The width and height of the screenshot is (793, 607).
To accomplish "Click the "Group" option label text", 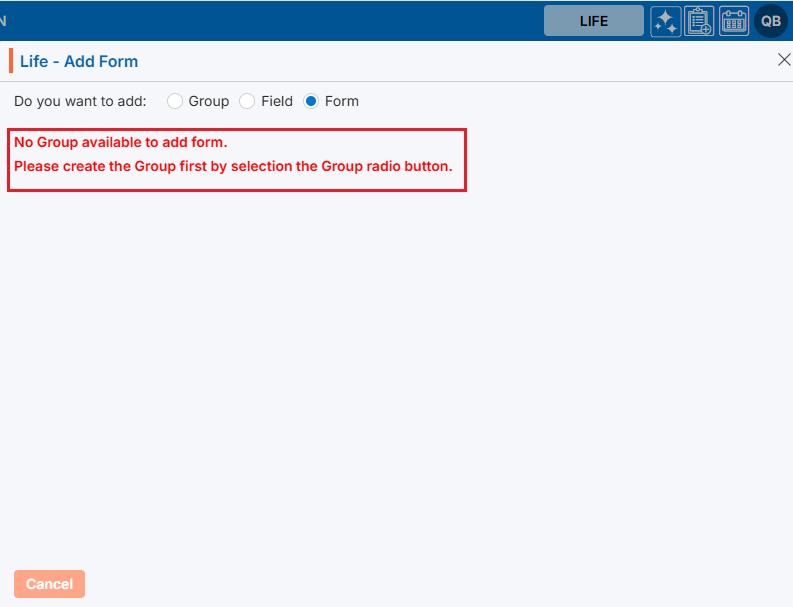I will point(208,101).
